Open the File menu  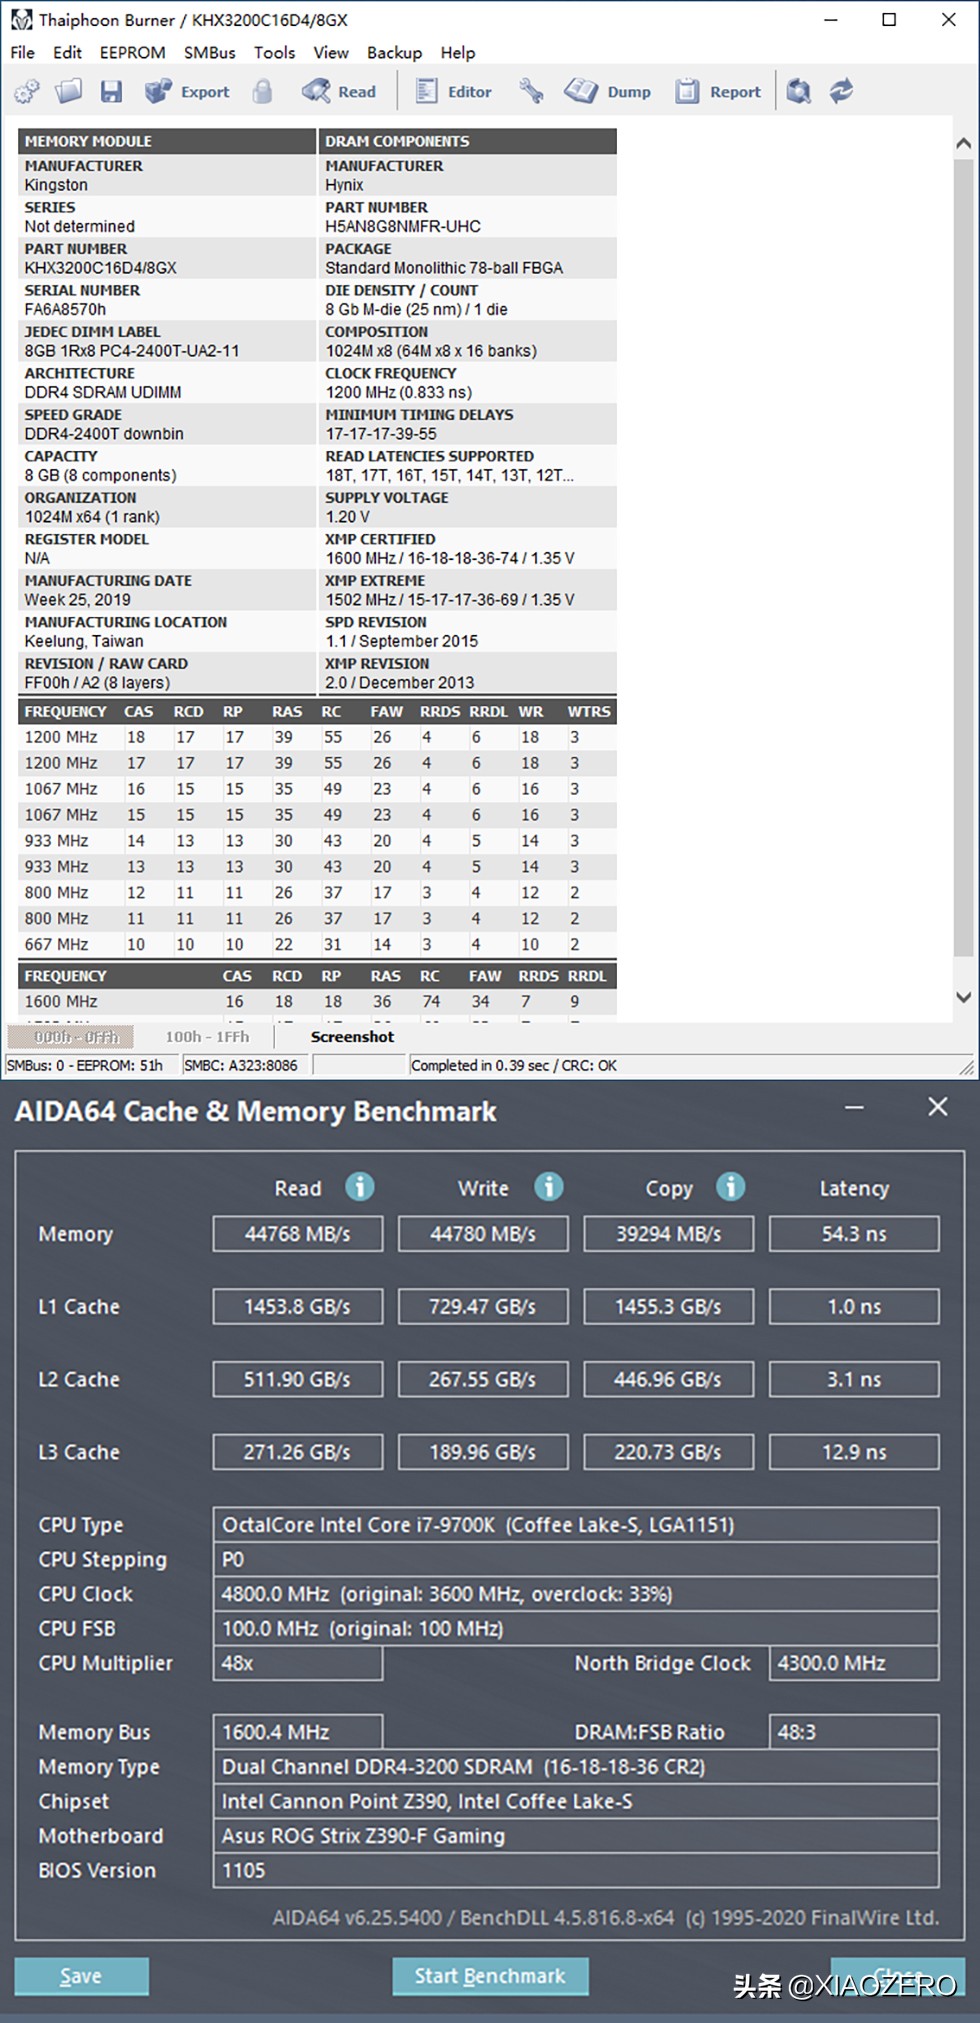pos(22,53)
